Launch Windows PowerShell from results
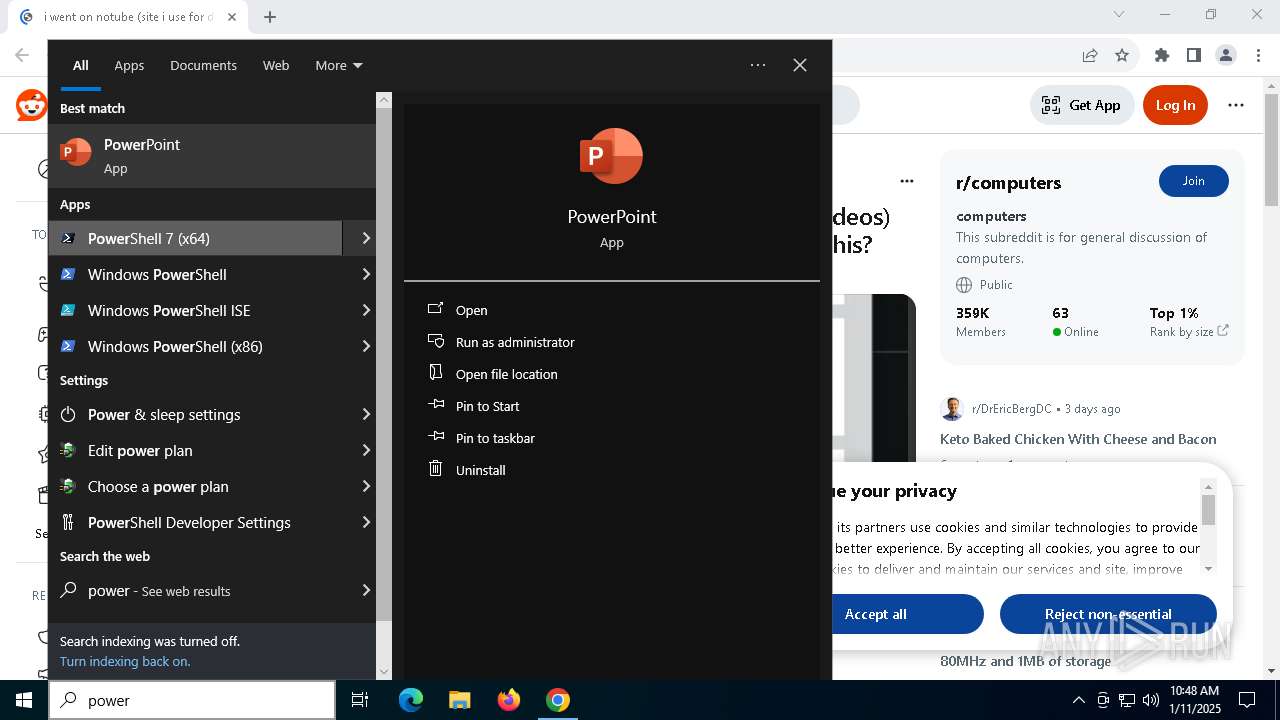Screen dimensions: 1280x720 (196, 274)
